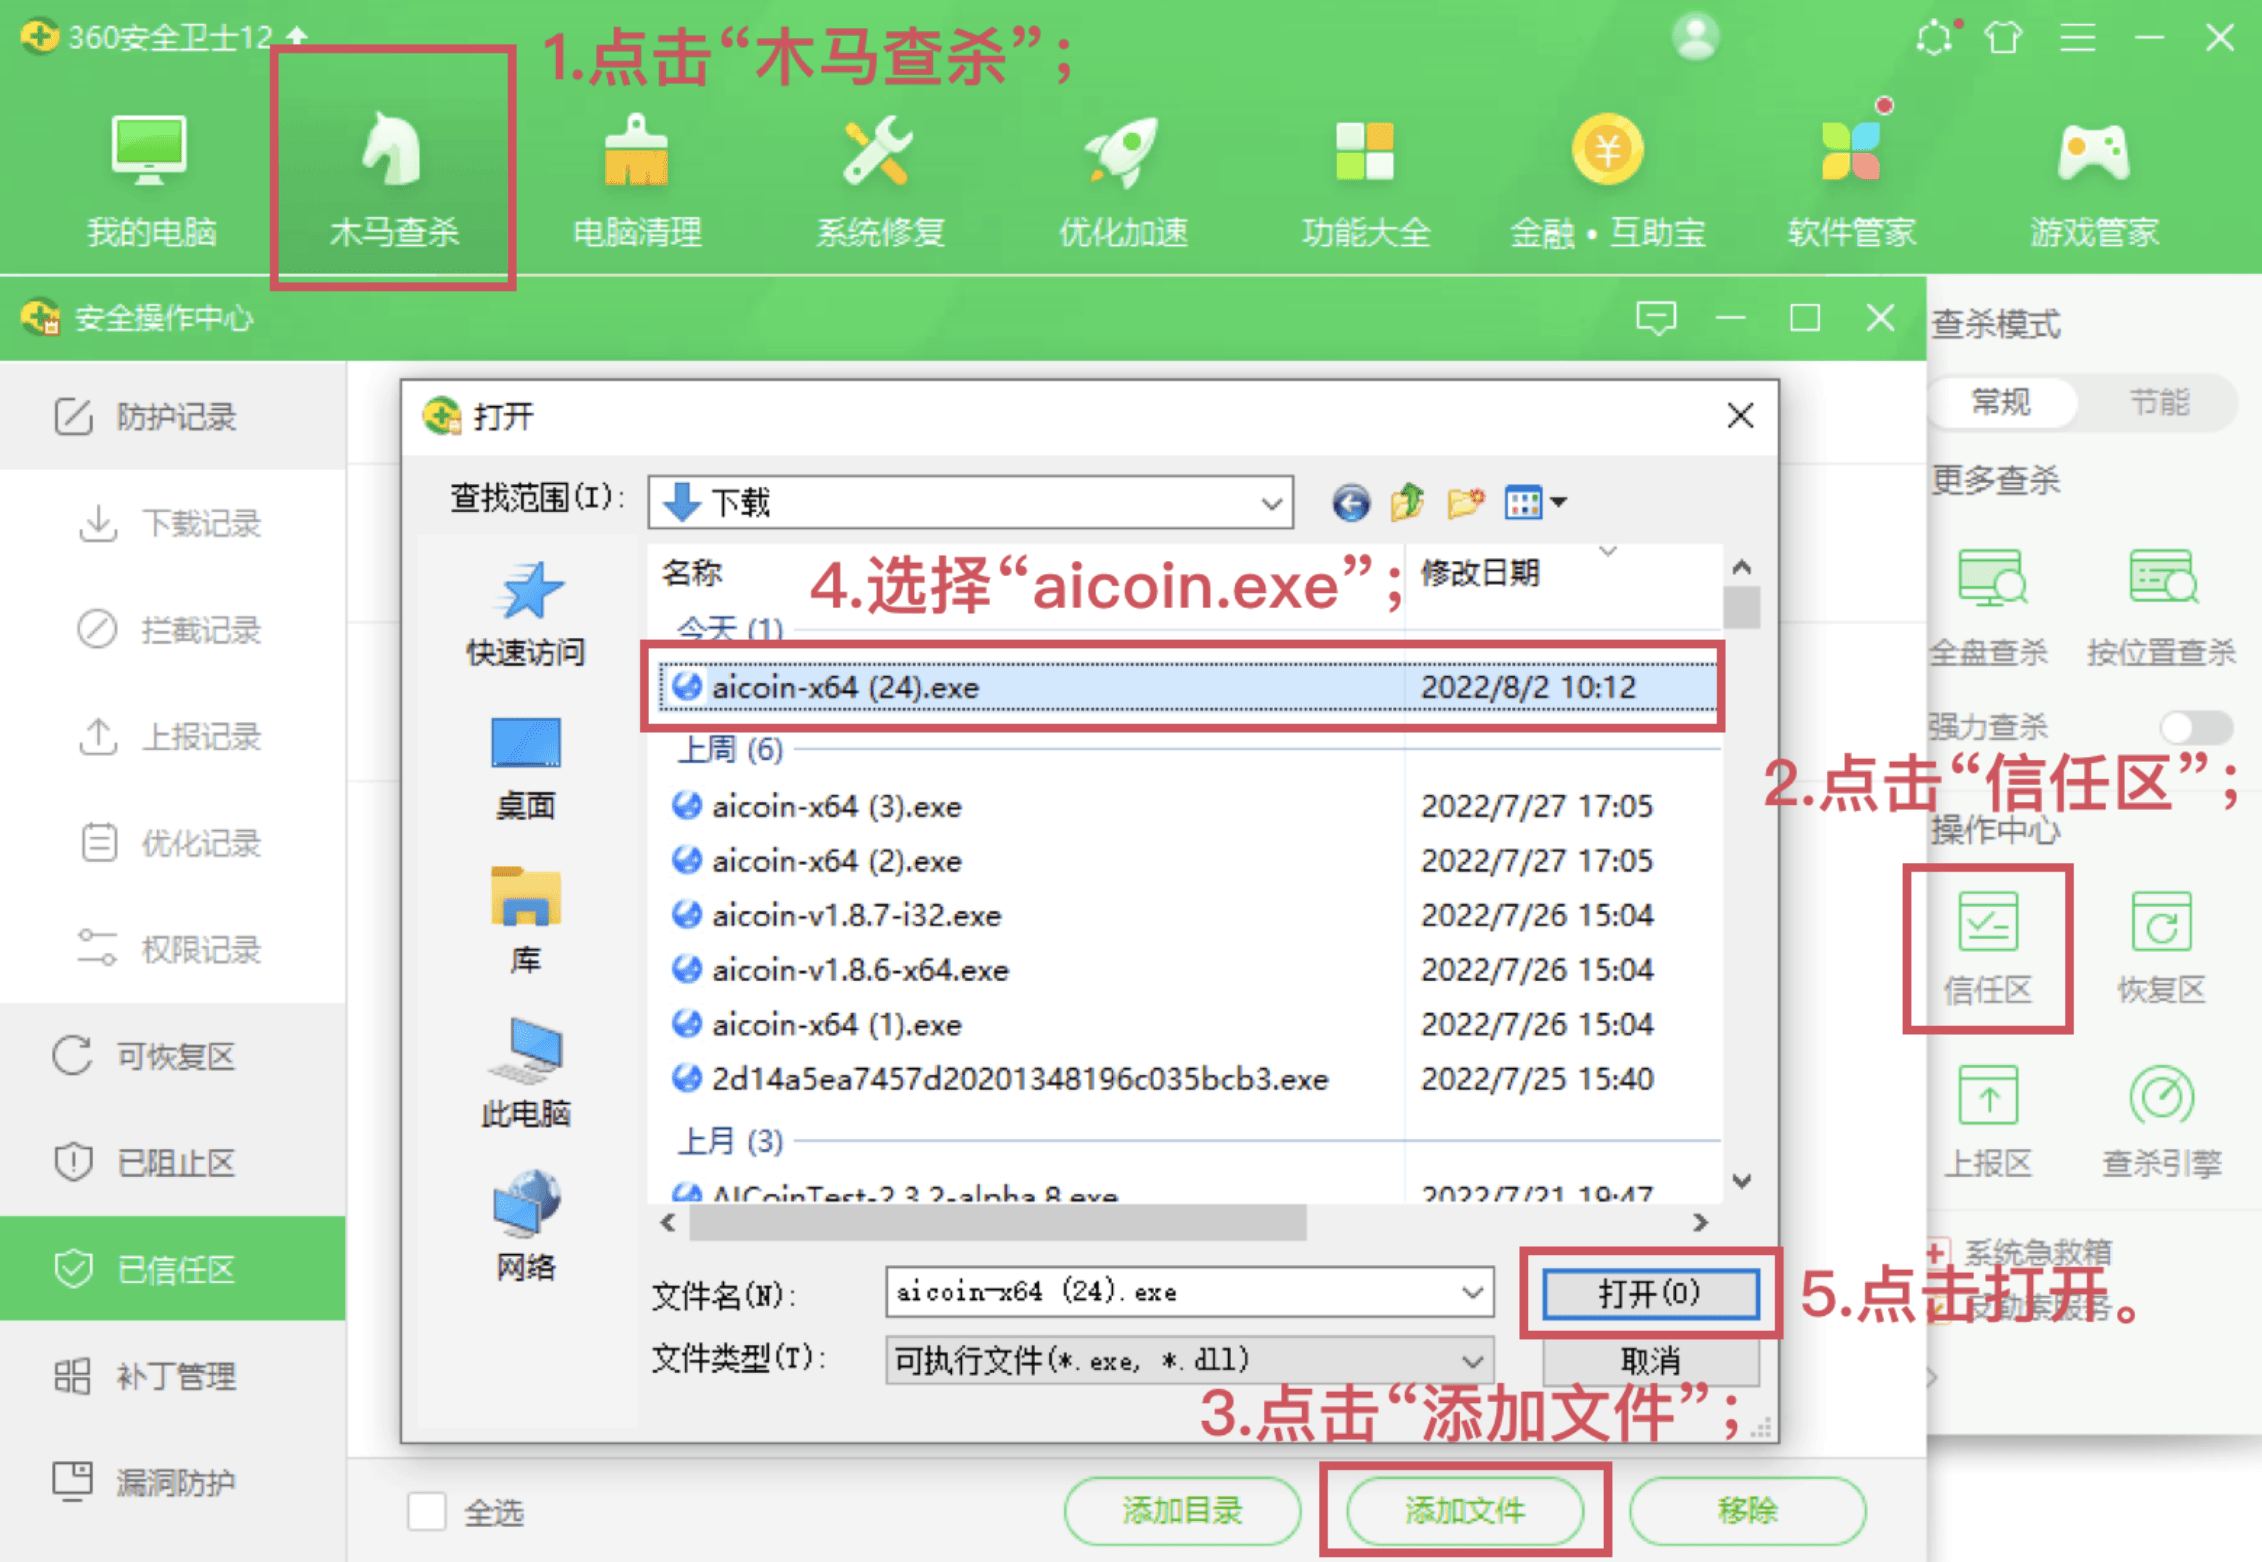Viewport: 2262px width, 1562px height.
Task: Open the 信任区 trust zone
Action: [x=1988, y=947]
